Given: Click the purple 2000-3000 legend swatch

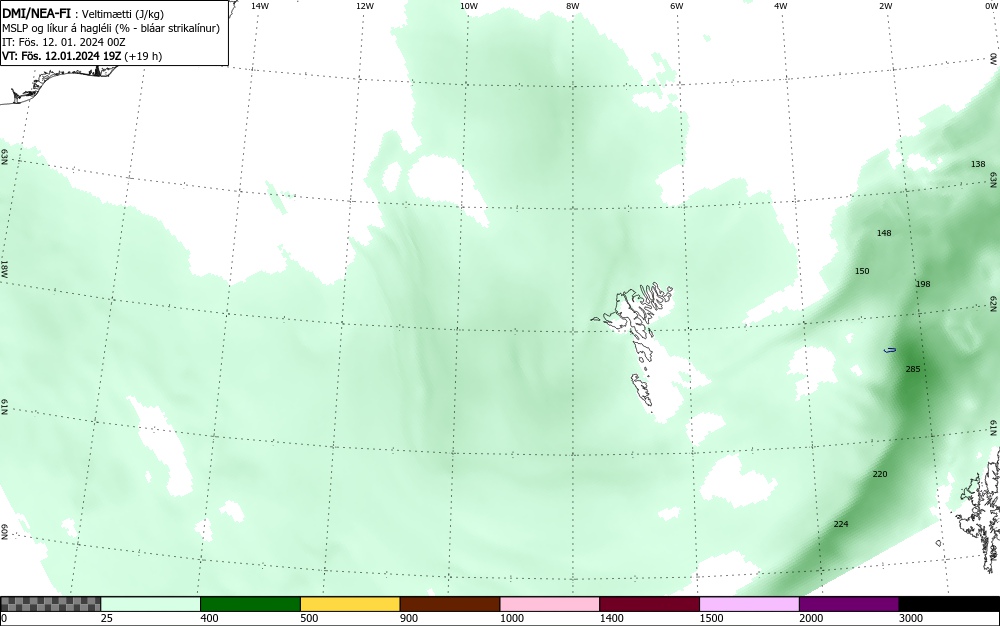Looking at the screenshot, I should [849, 604].
